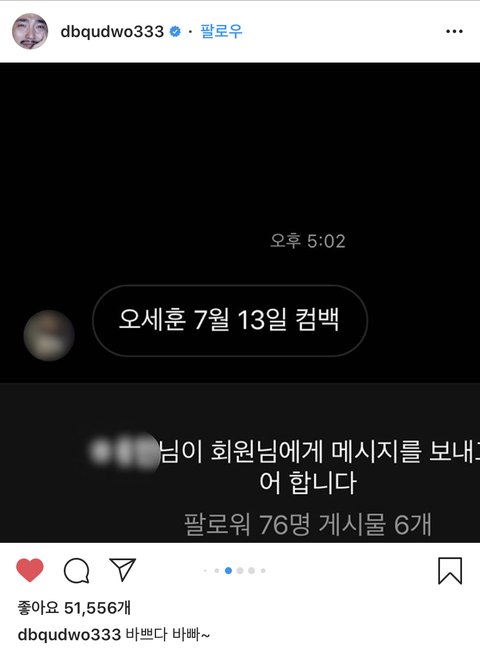Viewport: 480px width, 653px height.
Task: Click 팔로워 76명 게시물 6개 profile stats
Action: coord(308,524)
